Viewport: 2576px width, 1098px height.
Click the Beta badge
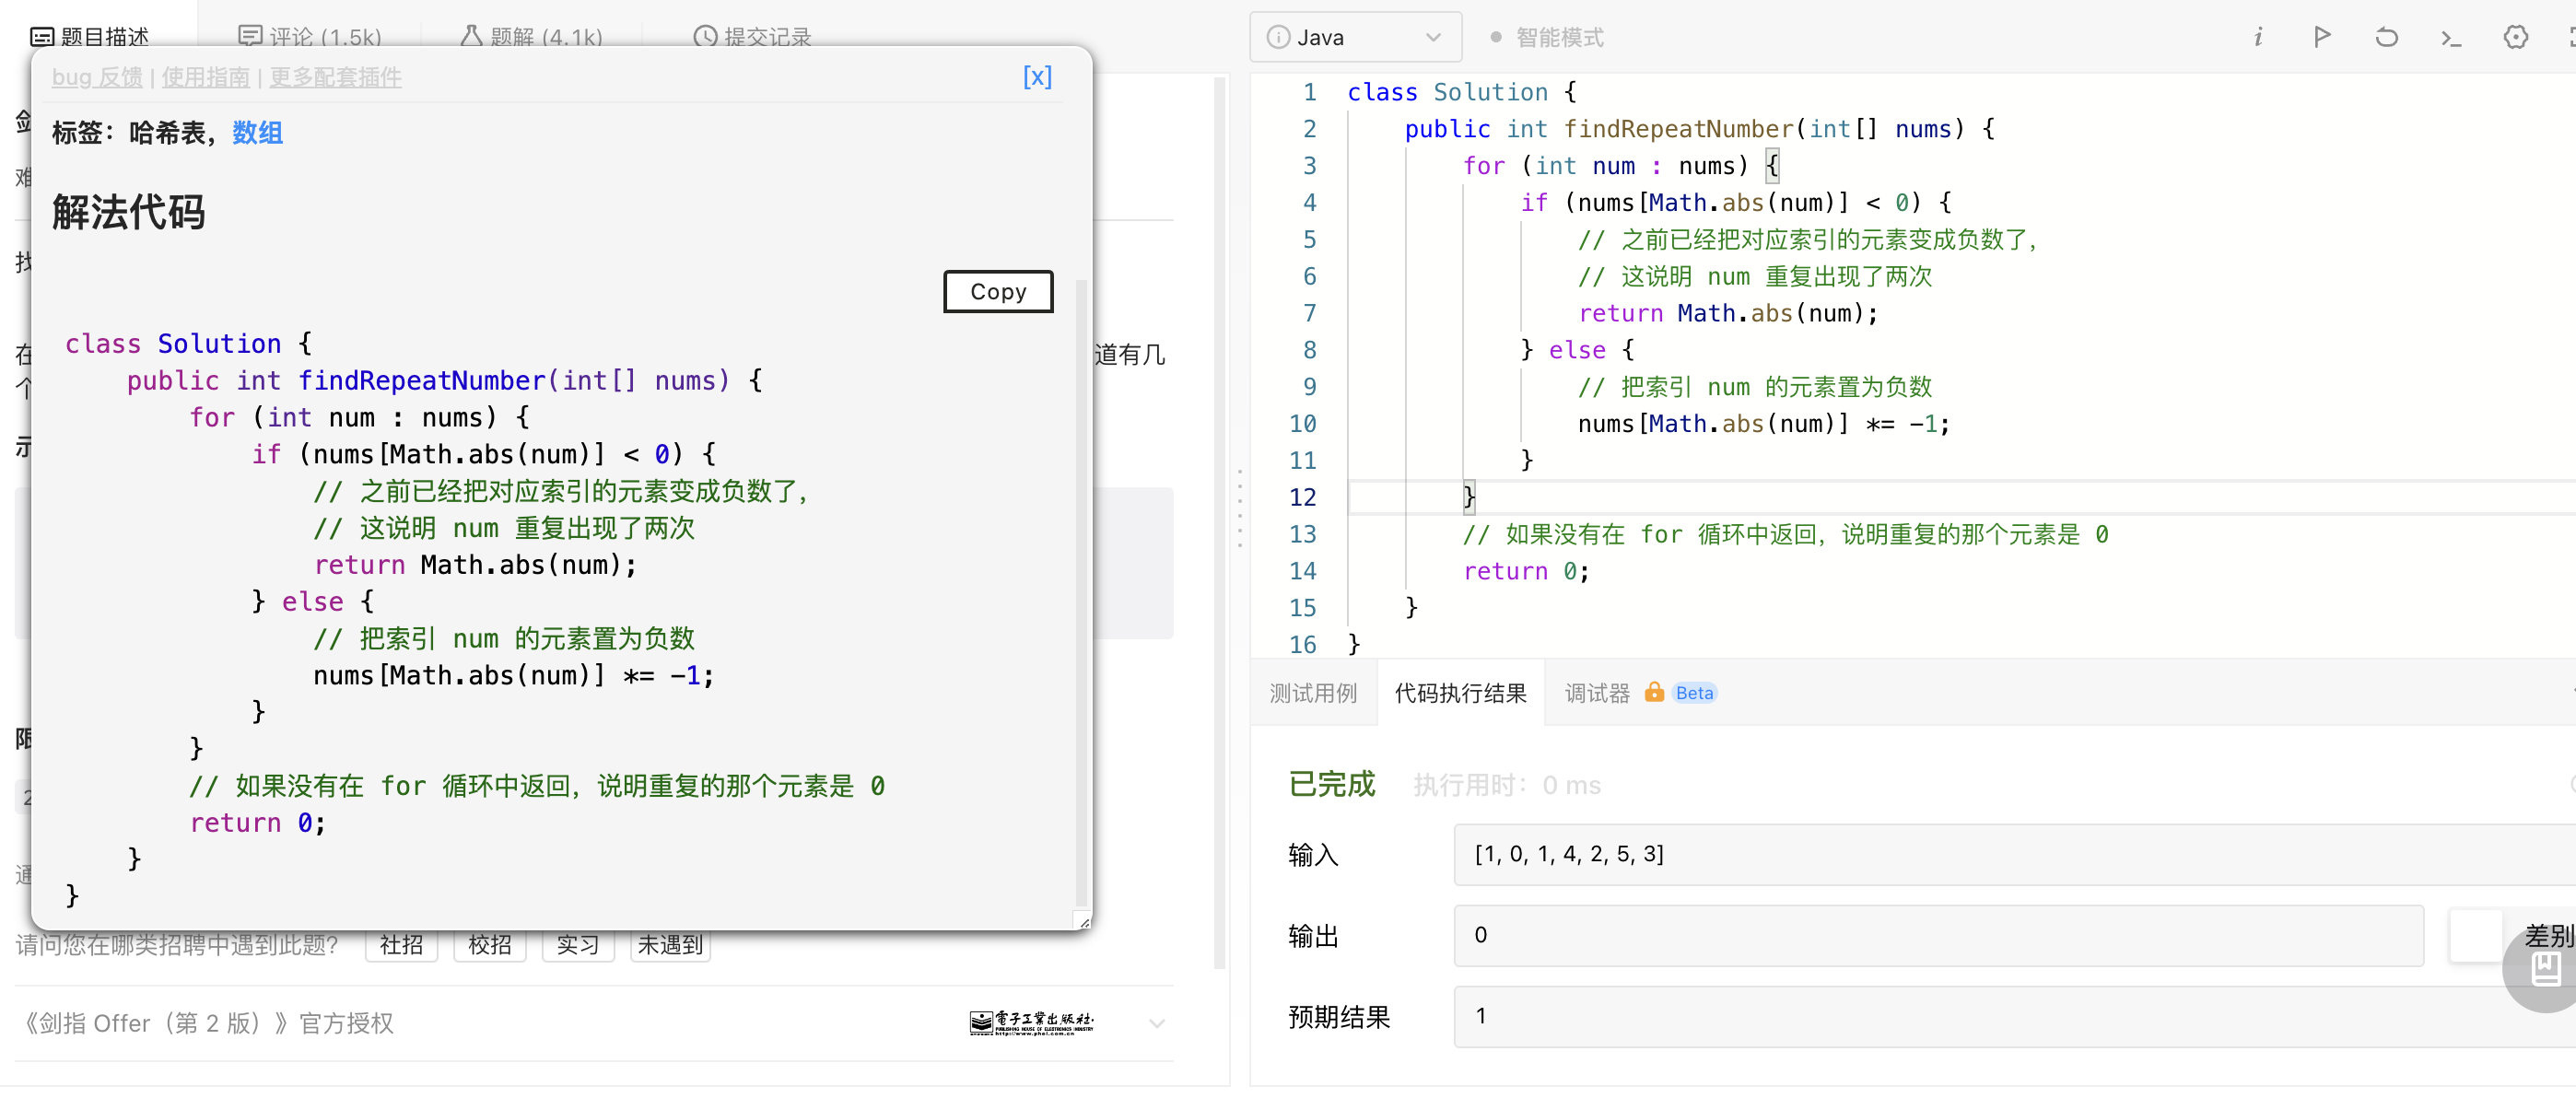pos(1694,692)
